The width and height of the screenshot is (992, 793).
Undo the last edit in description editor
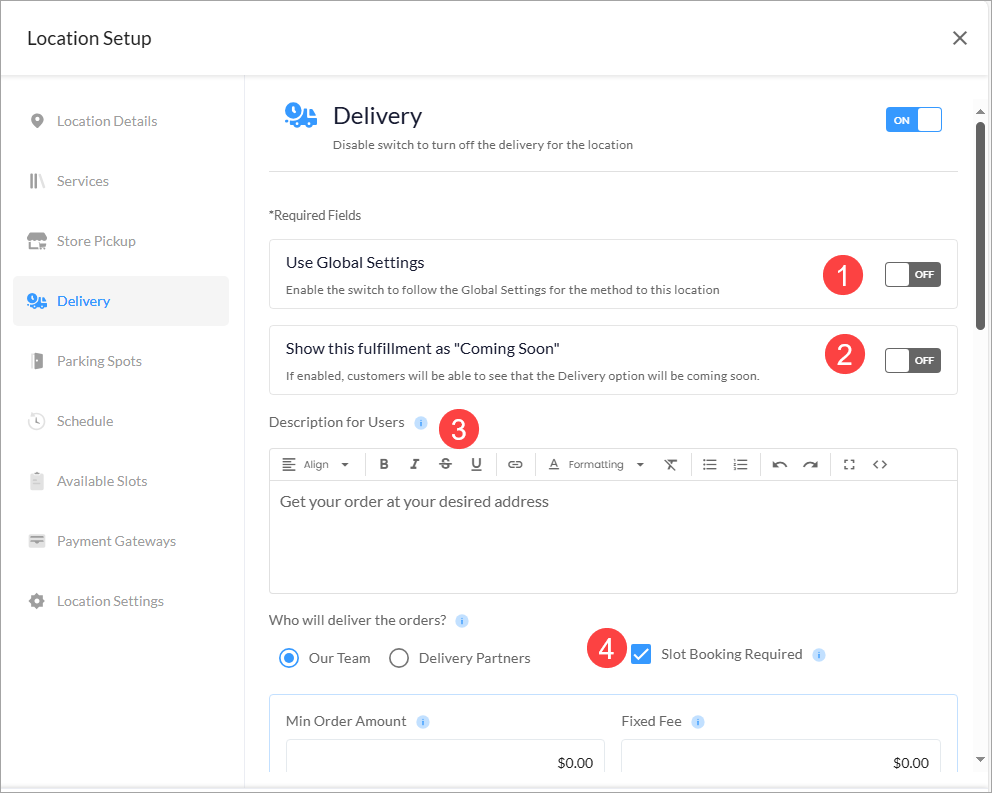779,465
